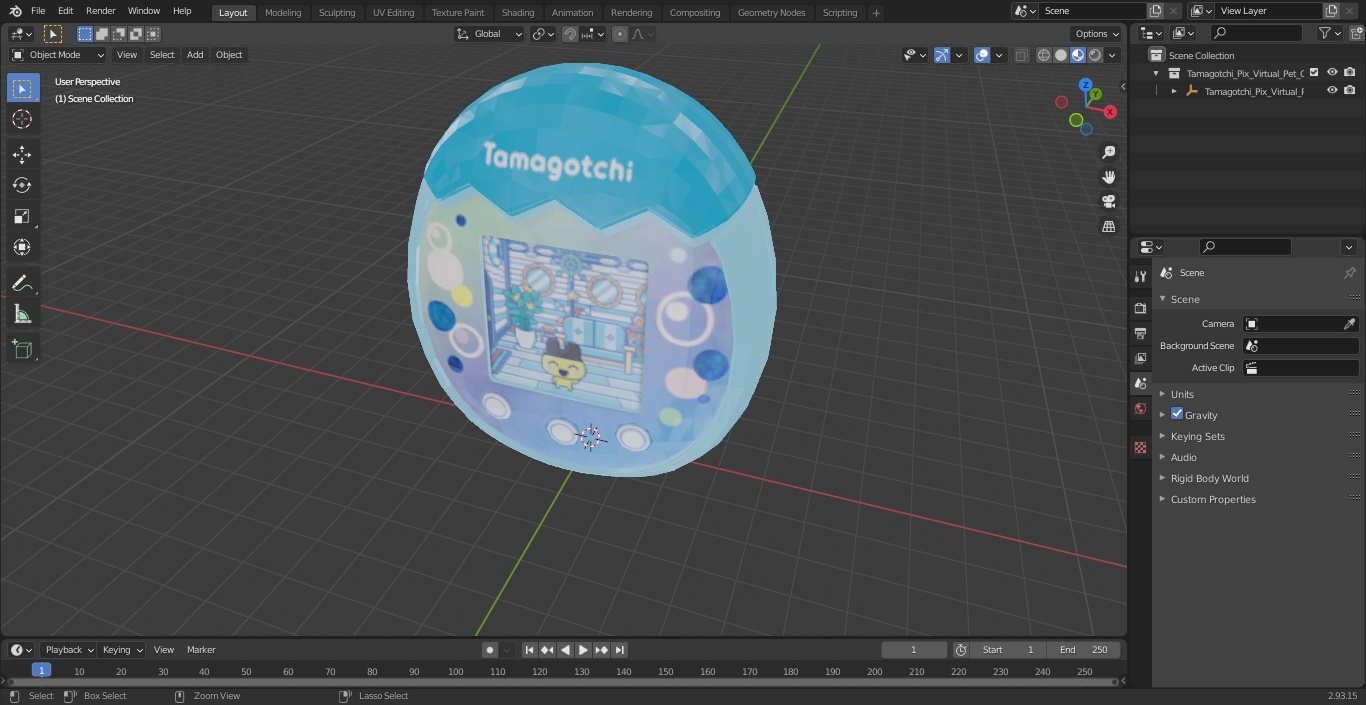Switch to the Geometry Nodes workspace tab

(771, 12)
